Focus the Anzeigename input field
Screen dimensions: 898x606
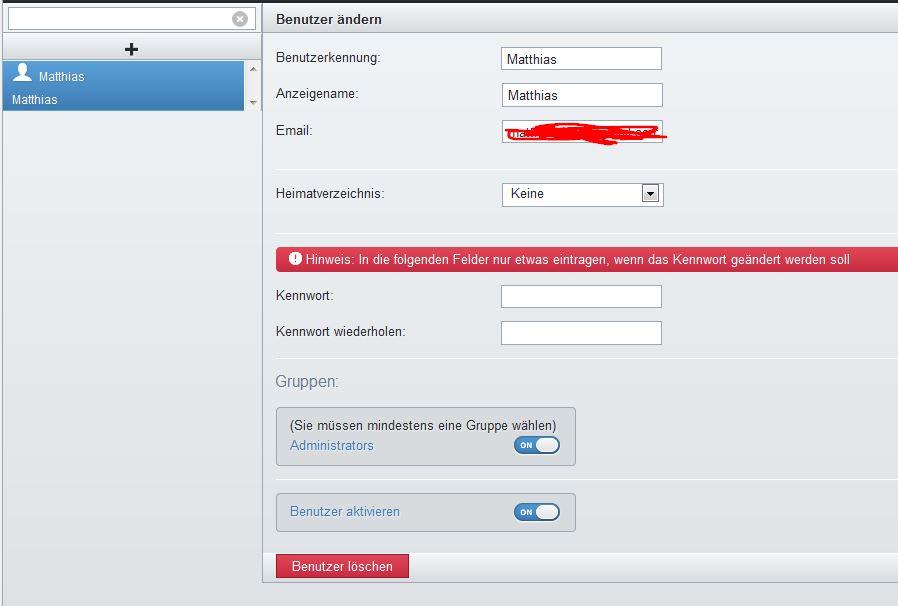pyautogui.click(x=582, y=95)
